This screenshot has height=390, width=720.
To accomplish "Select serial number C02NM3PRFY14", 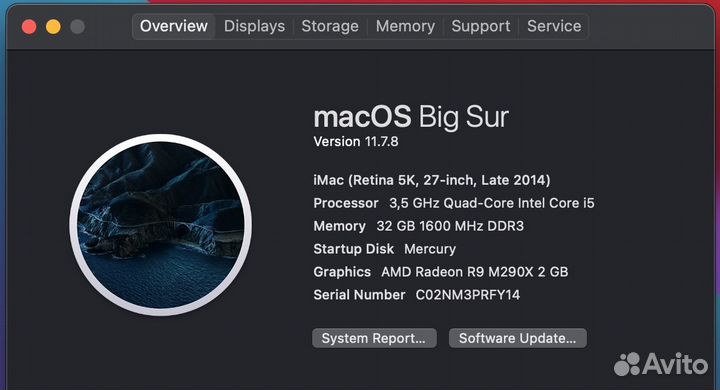I will pyautogui.click(x=467, y=295).
